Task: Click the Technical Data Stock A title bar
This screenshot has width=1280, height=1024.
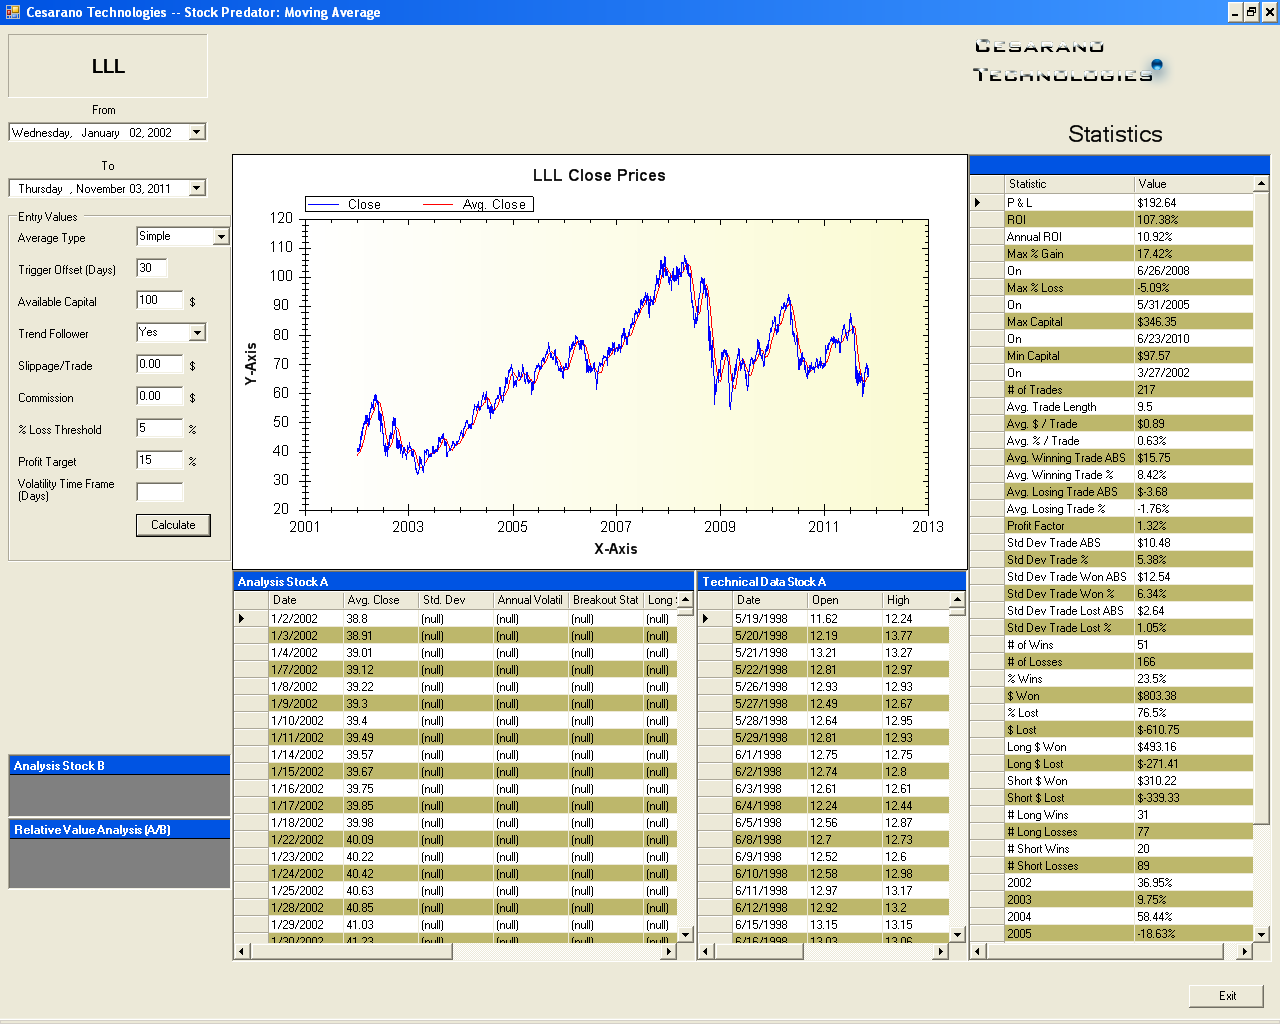Action: (x=832, y=581)
